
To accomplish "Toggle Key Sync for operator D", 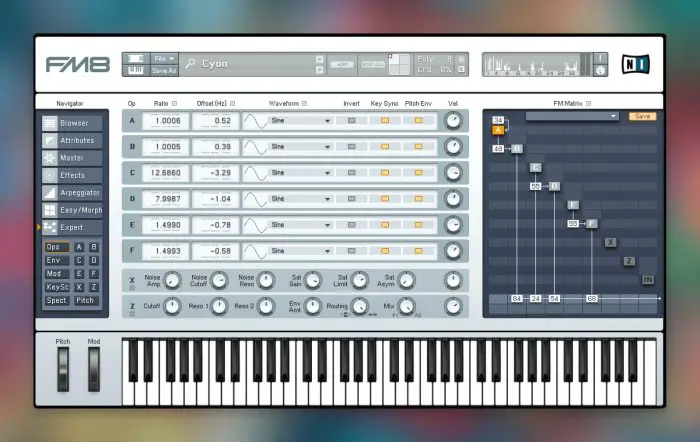I will pos(384,199).
